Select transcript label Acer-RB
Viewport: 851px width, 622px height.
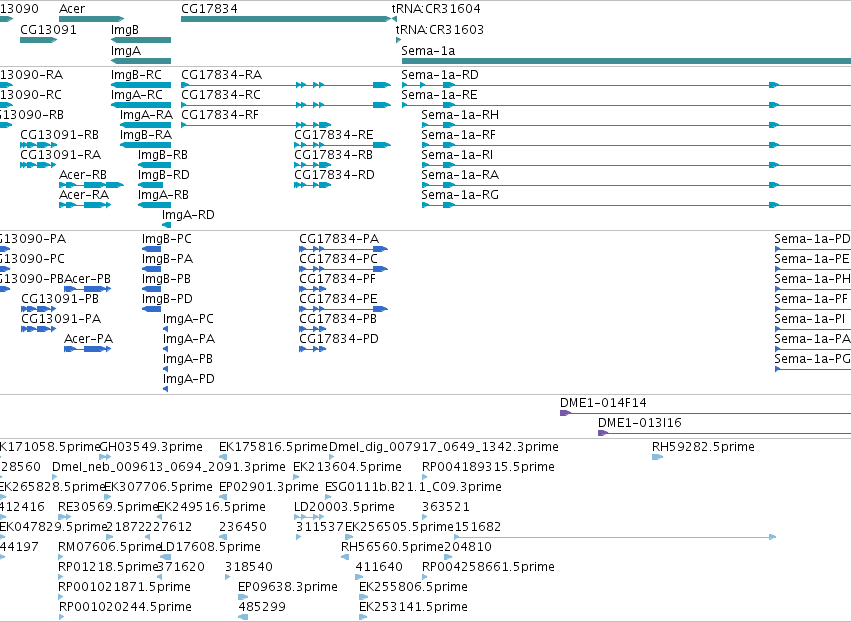coord(83,175)
